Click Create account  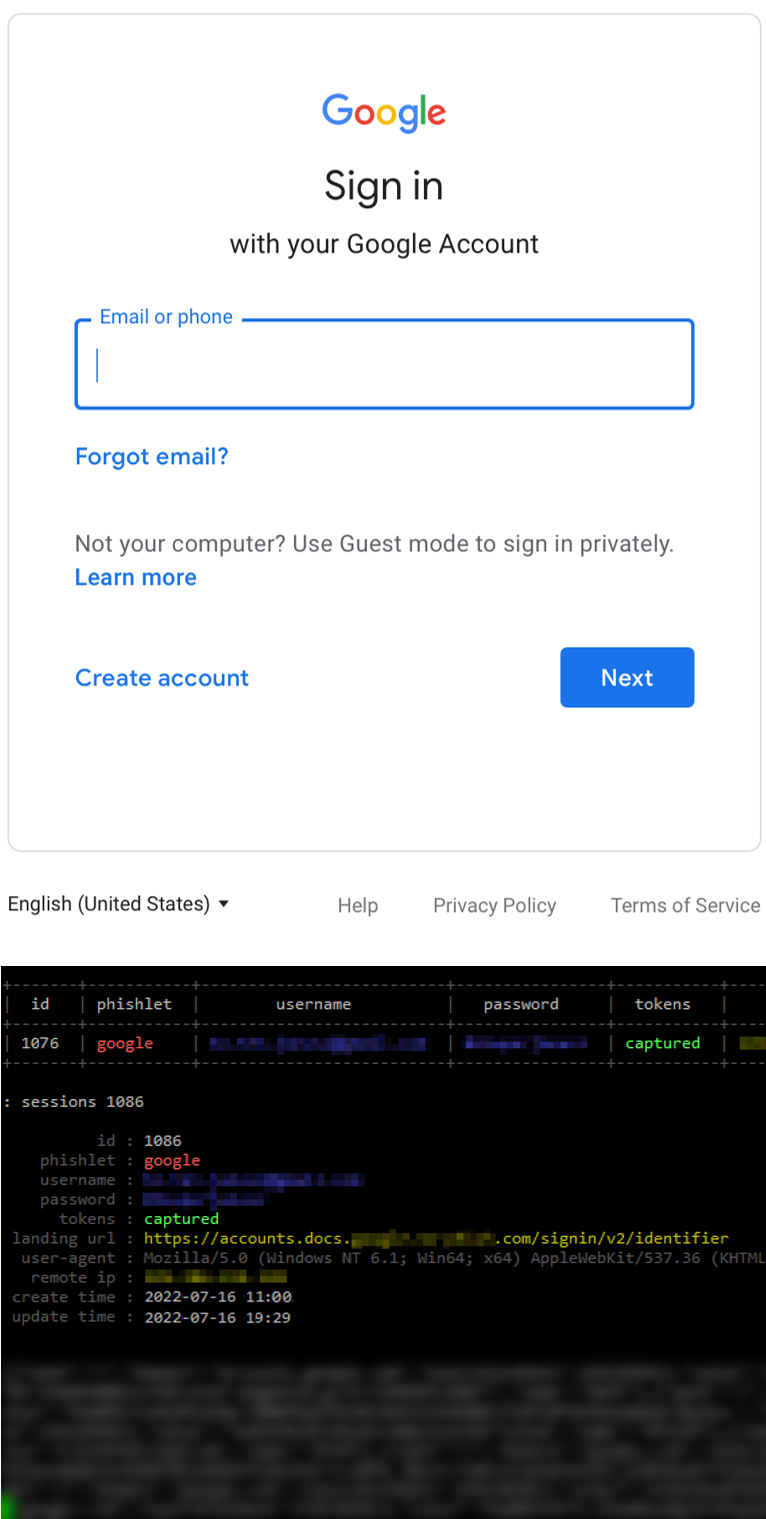tap(162, 678)
